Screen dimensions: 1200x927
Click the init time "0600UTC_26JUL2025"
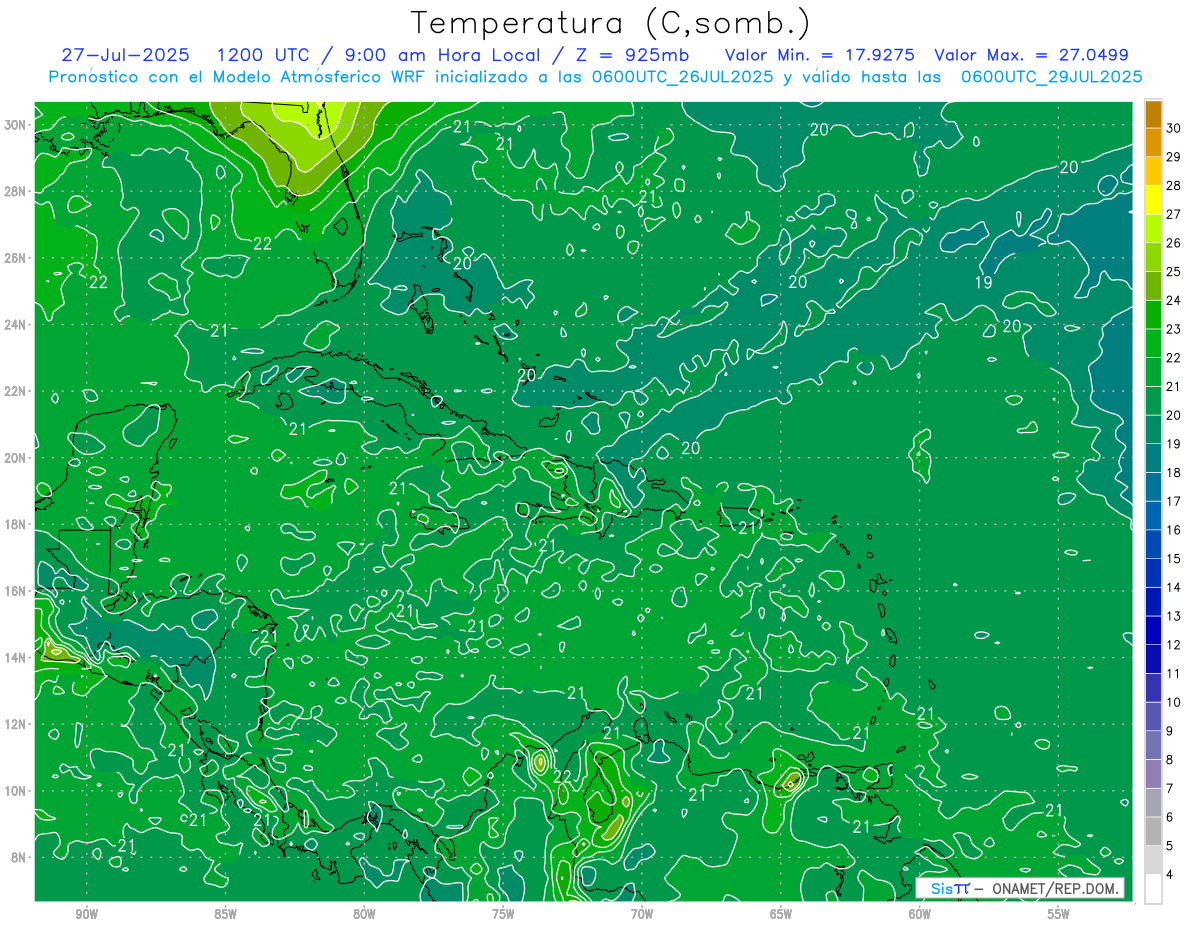(682, 77)
